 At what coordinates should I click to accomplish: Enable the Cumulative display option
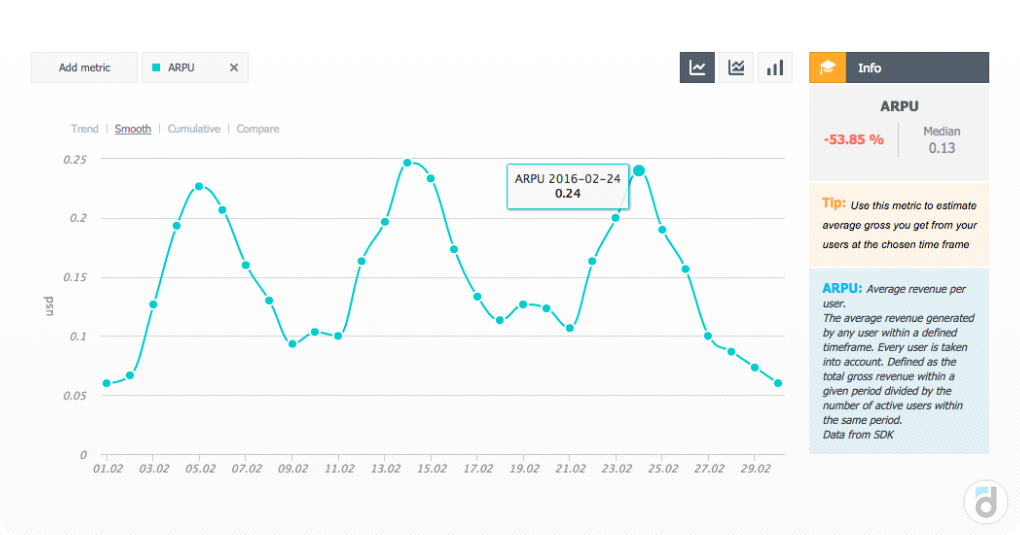tap(193, 129)
